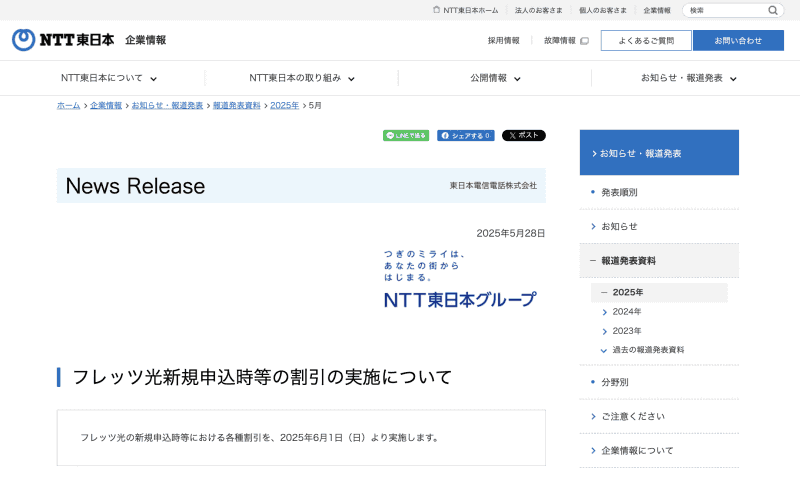Click the News Release heading

[135, 186]
